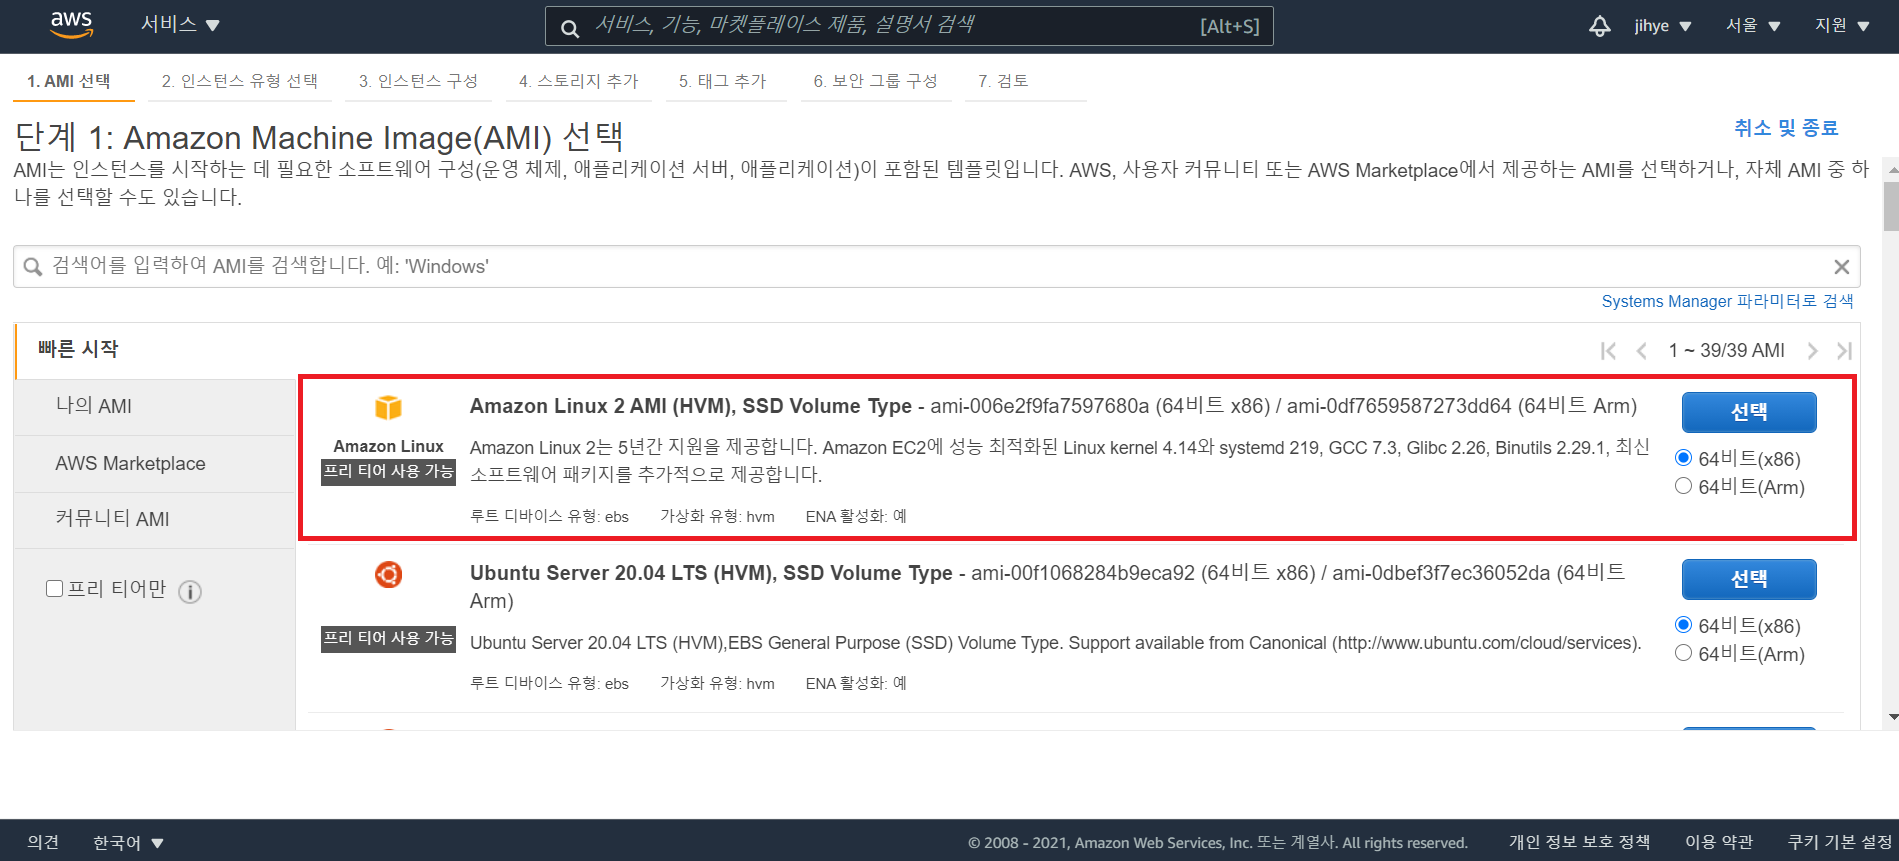This screenshot has height=861, width=1899.
Task: Open notifications bell icon
Action: coord(1600,26)
